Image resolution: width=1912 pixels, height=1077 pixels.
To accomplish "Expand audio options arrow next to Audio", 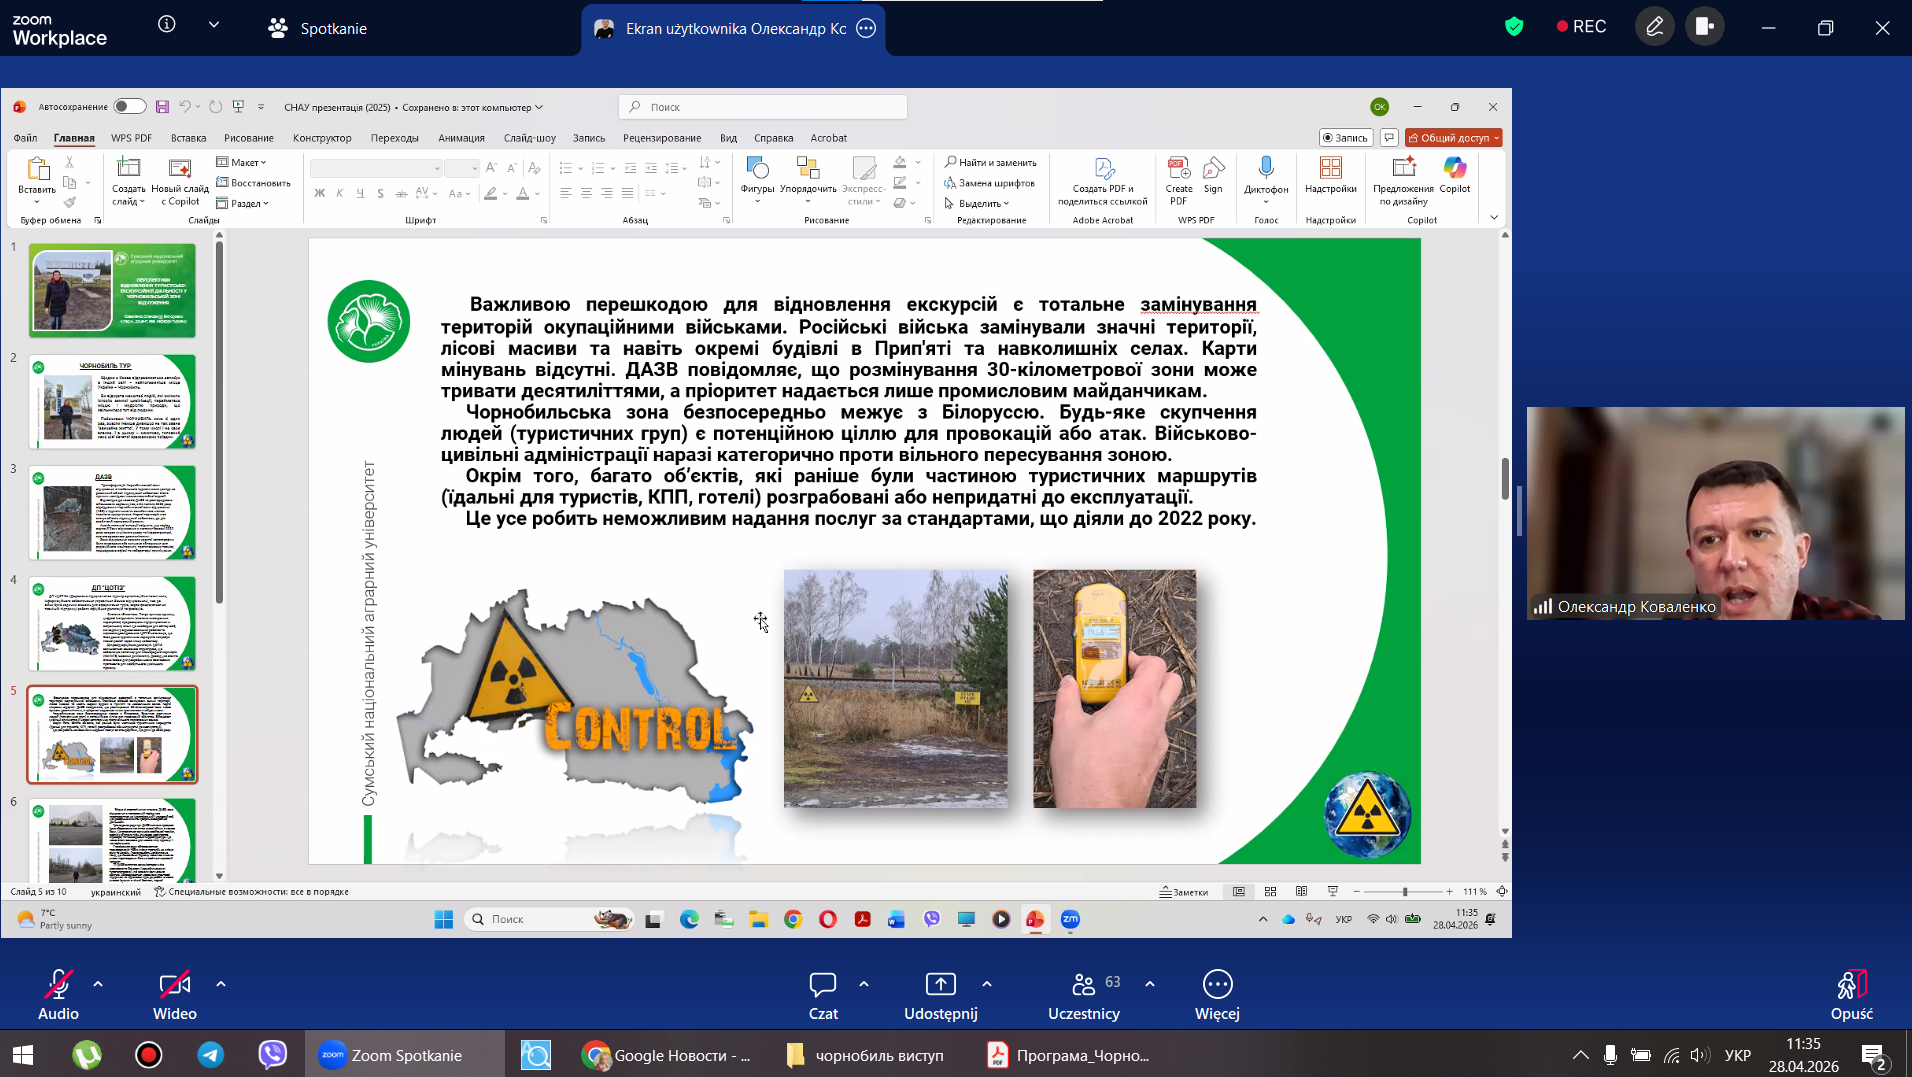I will click(x=98, y=984).
